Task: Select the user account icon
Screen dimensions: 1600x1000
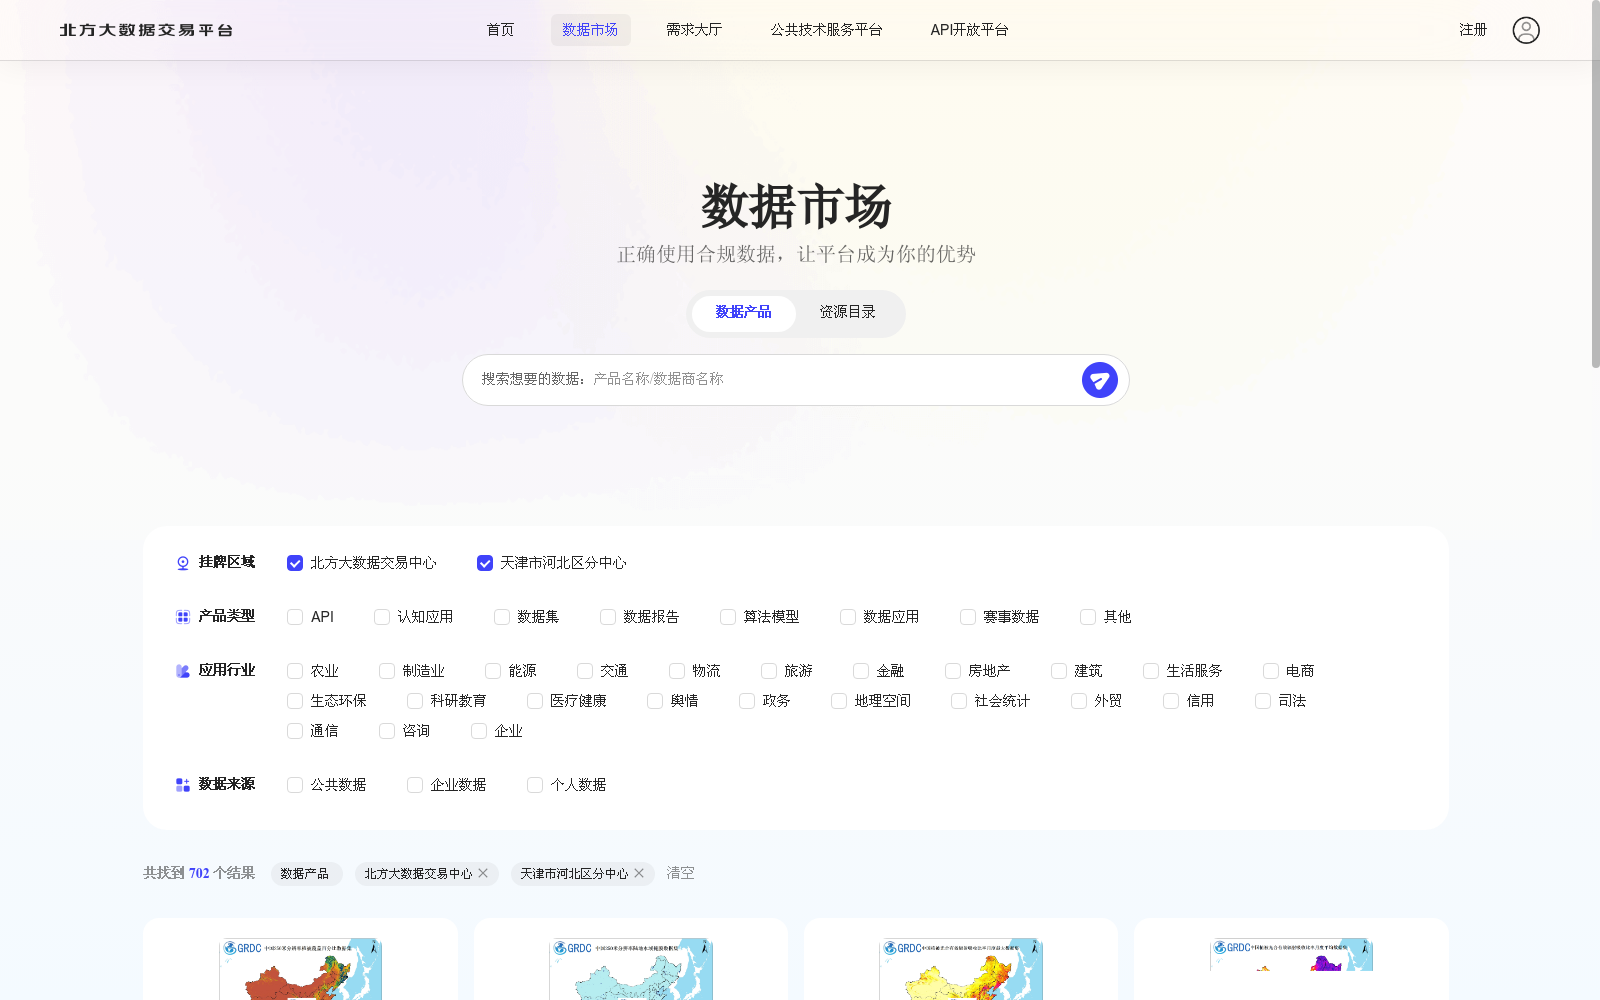Action: click(1525, 29)
